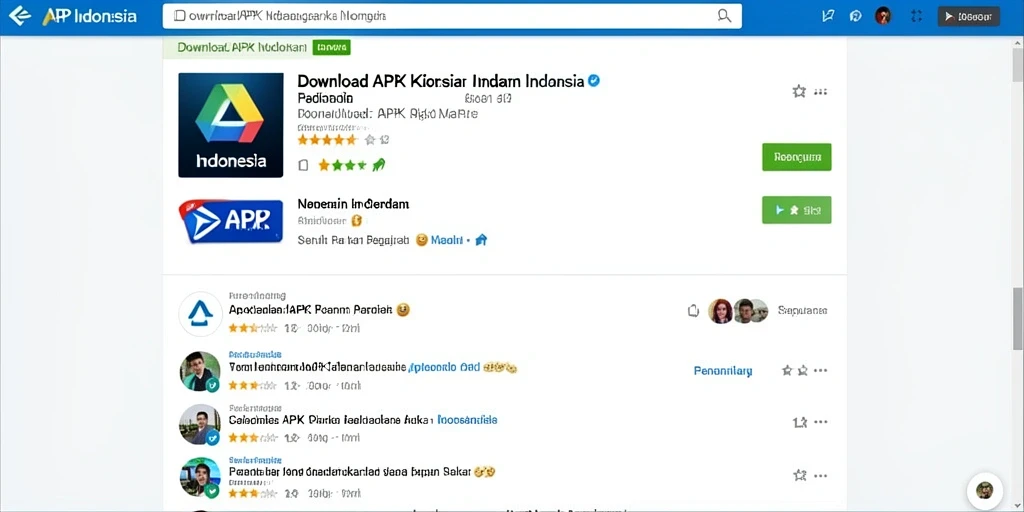The height and width of the screenshot is (512, 1024).
Task: Click the Sapauane label in first review row
Action: [x=803, y=311]
